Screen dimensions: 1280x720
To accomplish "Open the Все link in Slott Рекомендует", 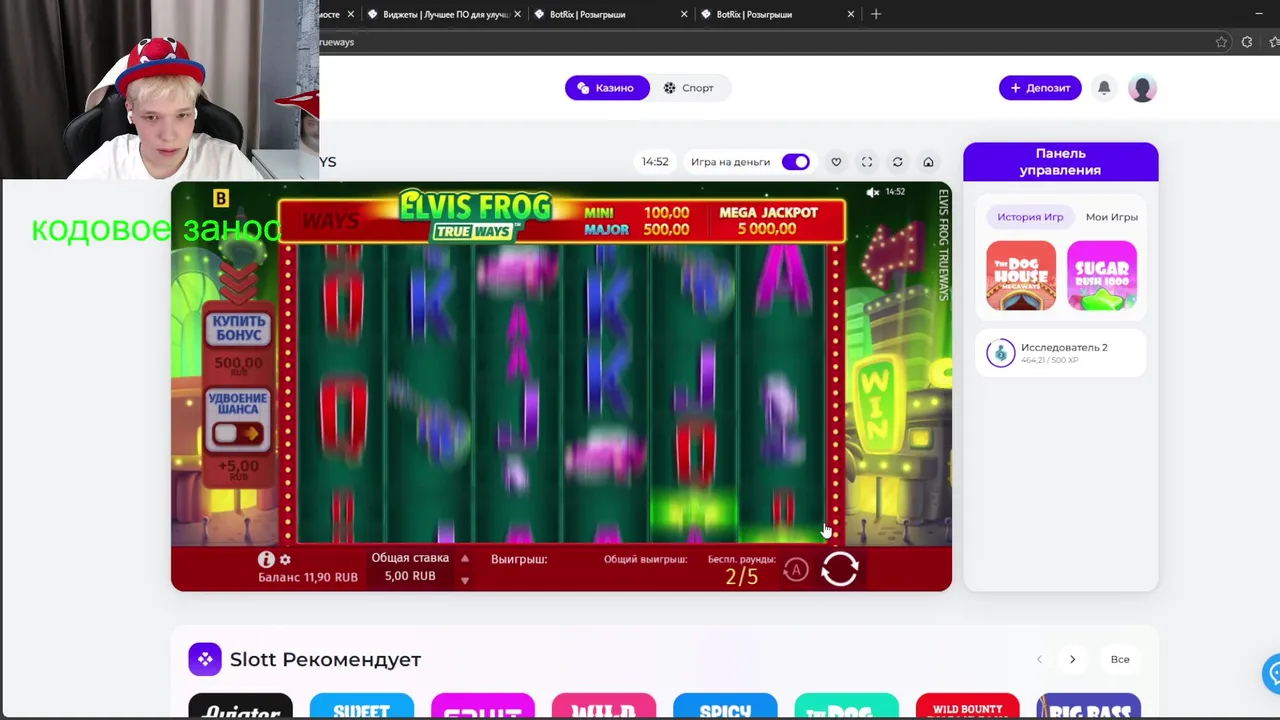I will (1120, 660).
